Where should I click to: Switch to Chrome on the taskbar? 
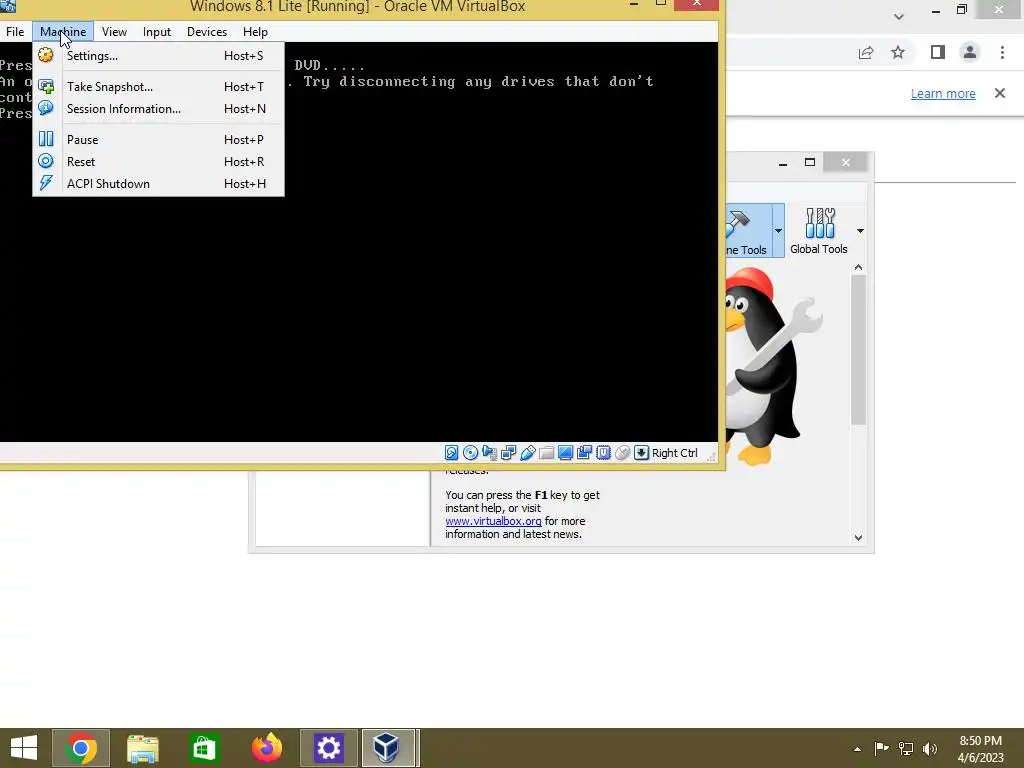(81, 748)
